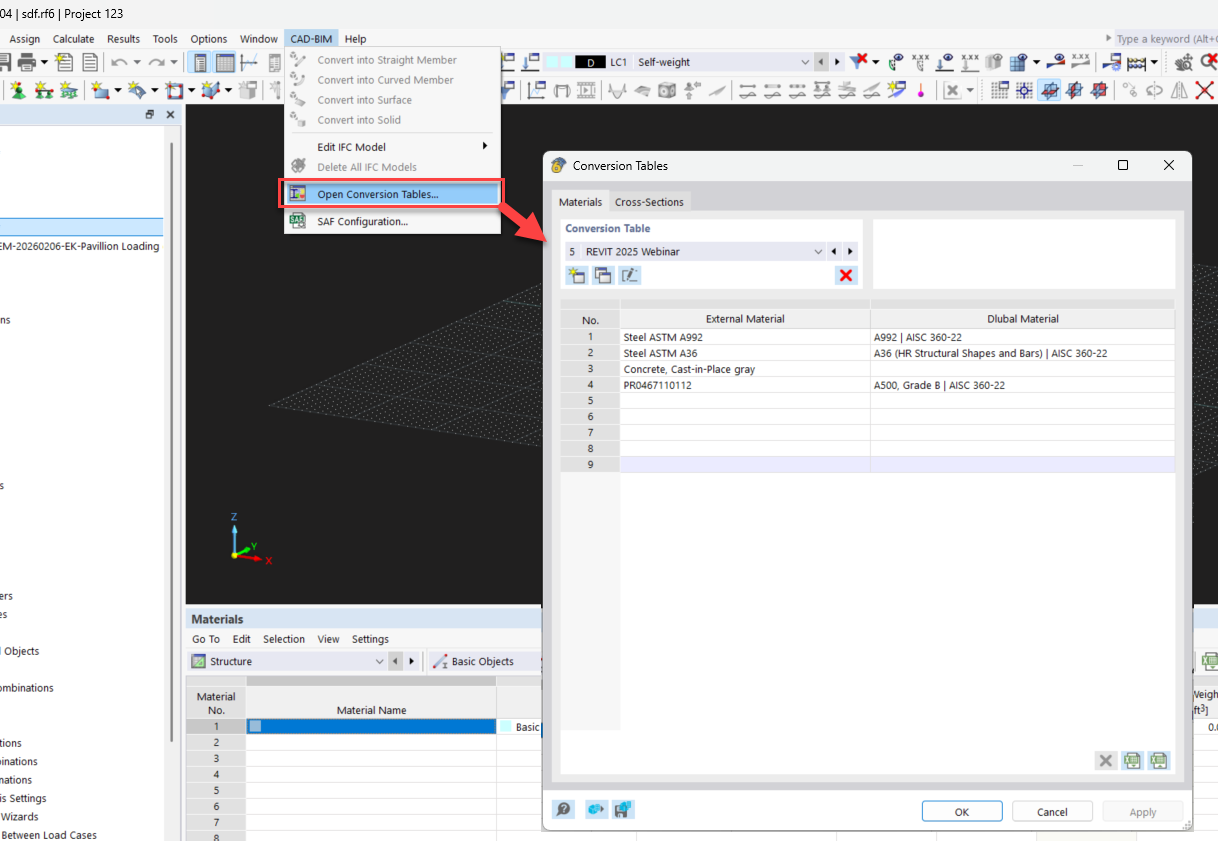Open the Self-weight load case dropdown
The width and height of the screenshot is (1218, 841).
pos(806,61)
